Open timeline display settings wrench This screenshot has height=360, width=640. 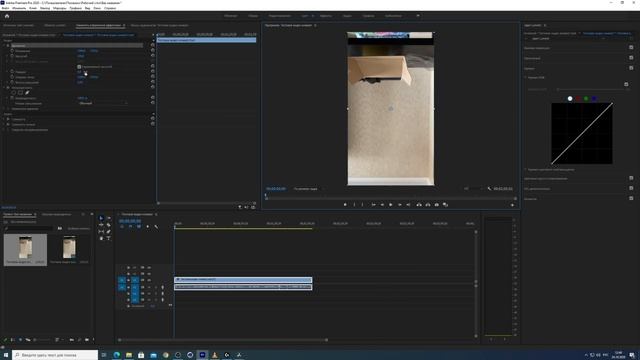tap(156, 227)
